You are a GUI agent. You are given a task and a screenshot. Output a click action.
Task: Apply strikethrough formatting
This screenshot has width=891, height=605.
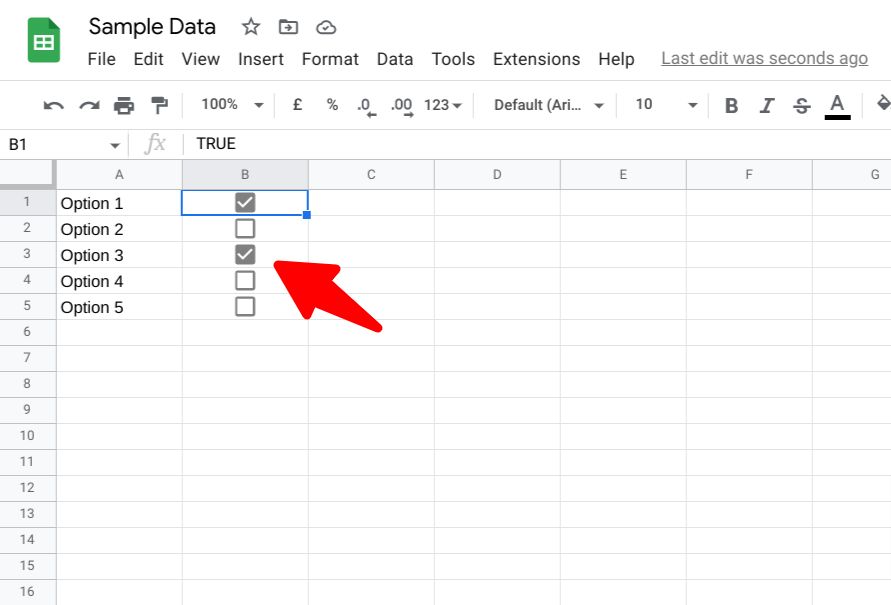click(801, 105)
